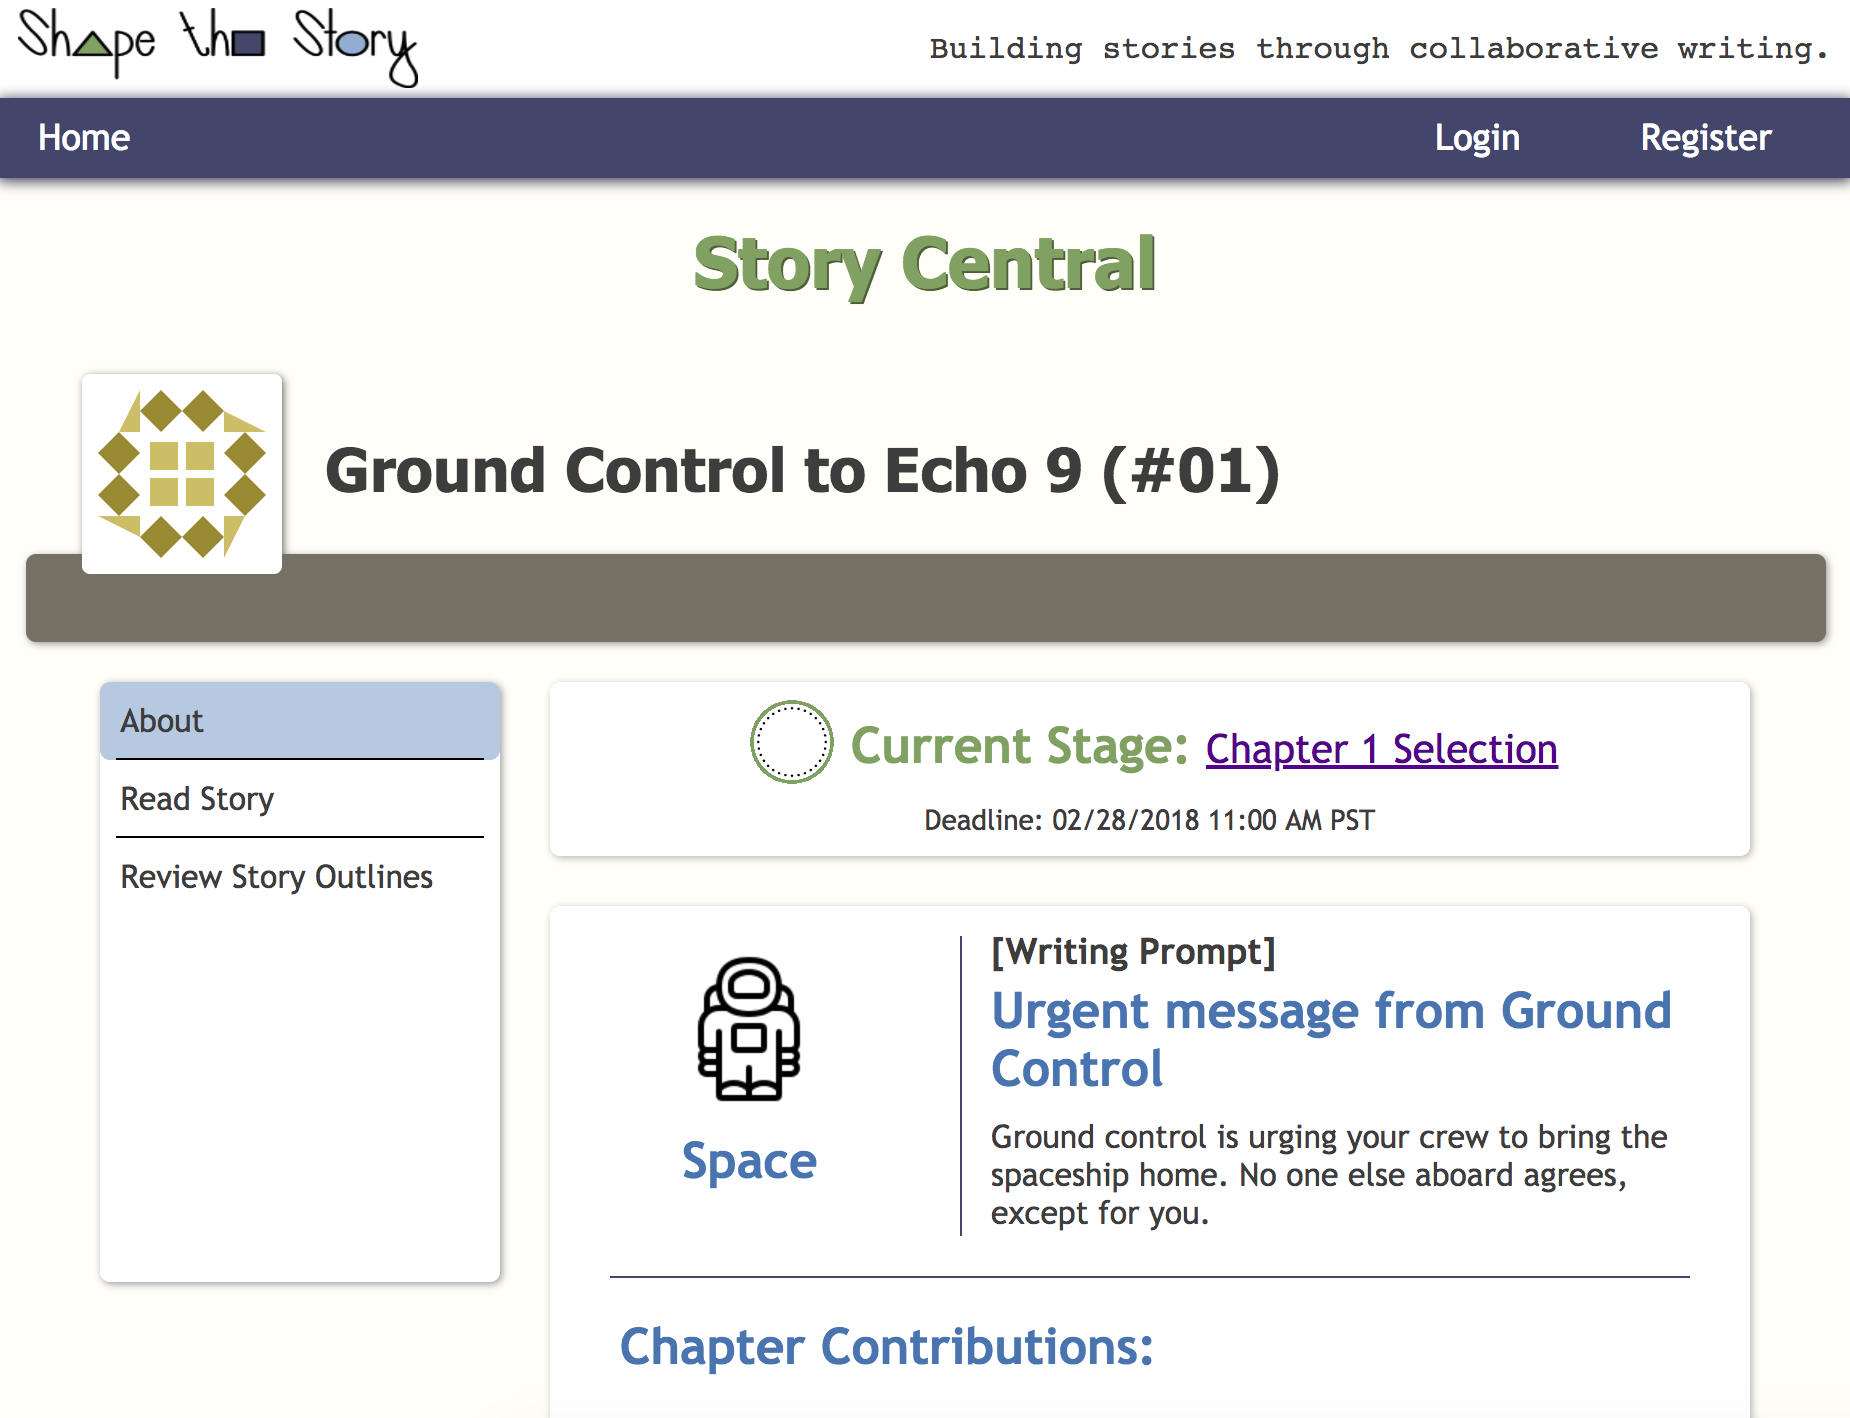Click the 'Current Stage:' label
The width and height of the screenshot is (1850, 1418).
[1019, 746]
